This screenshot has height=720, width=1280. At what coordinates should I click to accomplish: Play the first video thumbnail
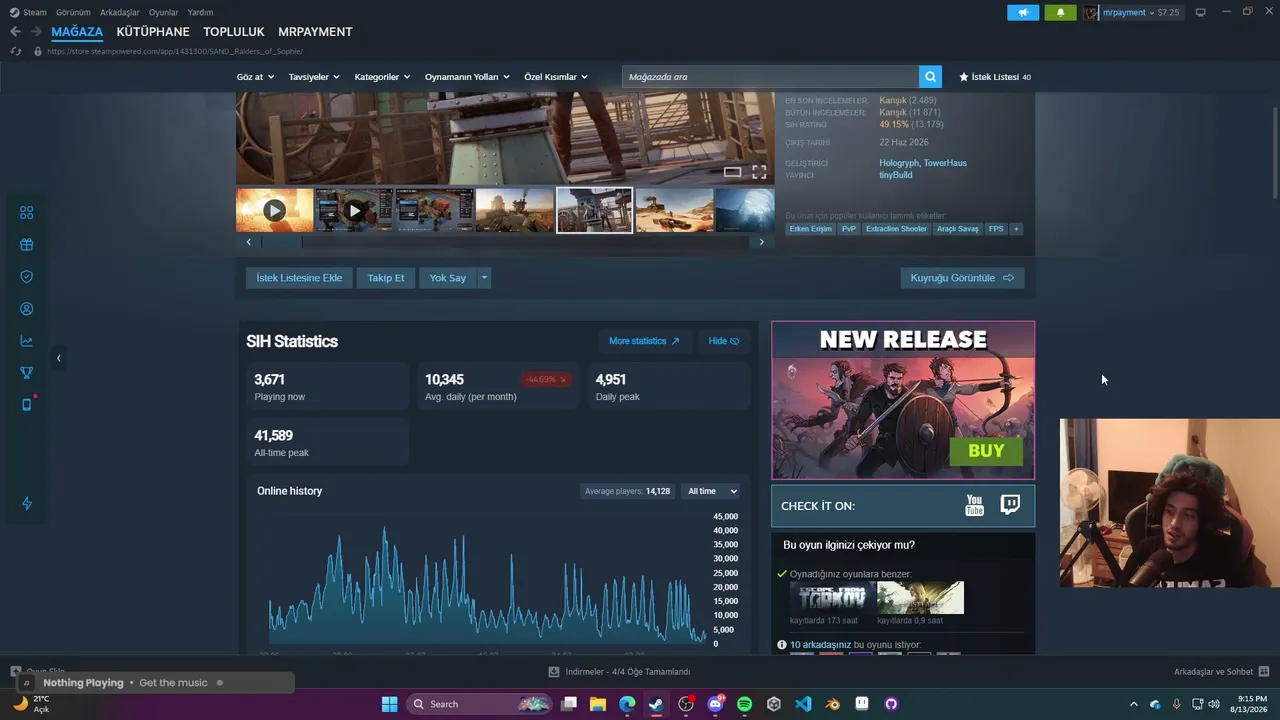tap(275, 210)
